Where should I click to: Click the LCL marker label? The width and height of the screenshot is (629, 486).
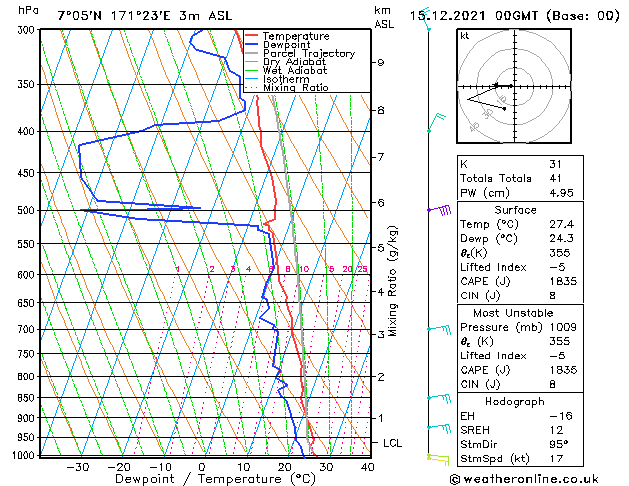[392, 443]
